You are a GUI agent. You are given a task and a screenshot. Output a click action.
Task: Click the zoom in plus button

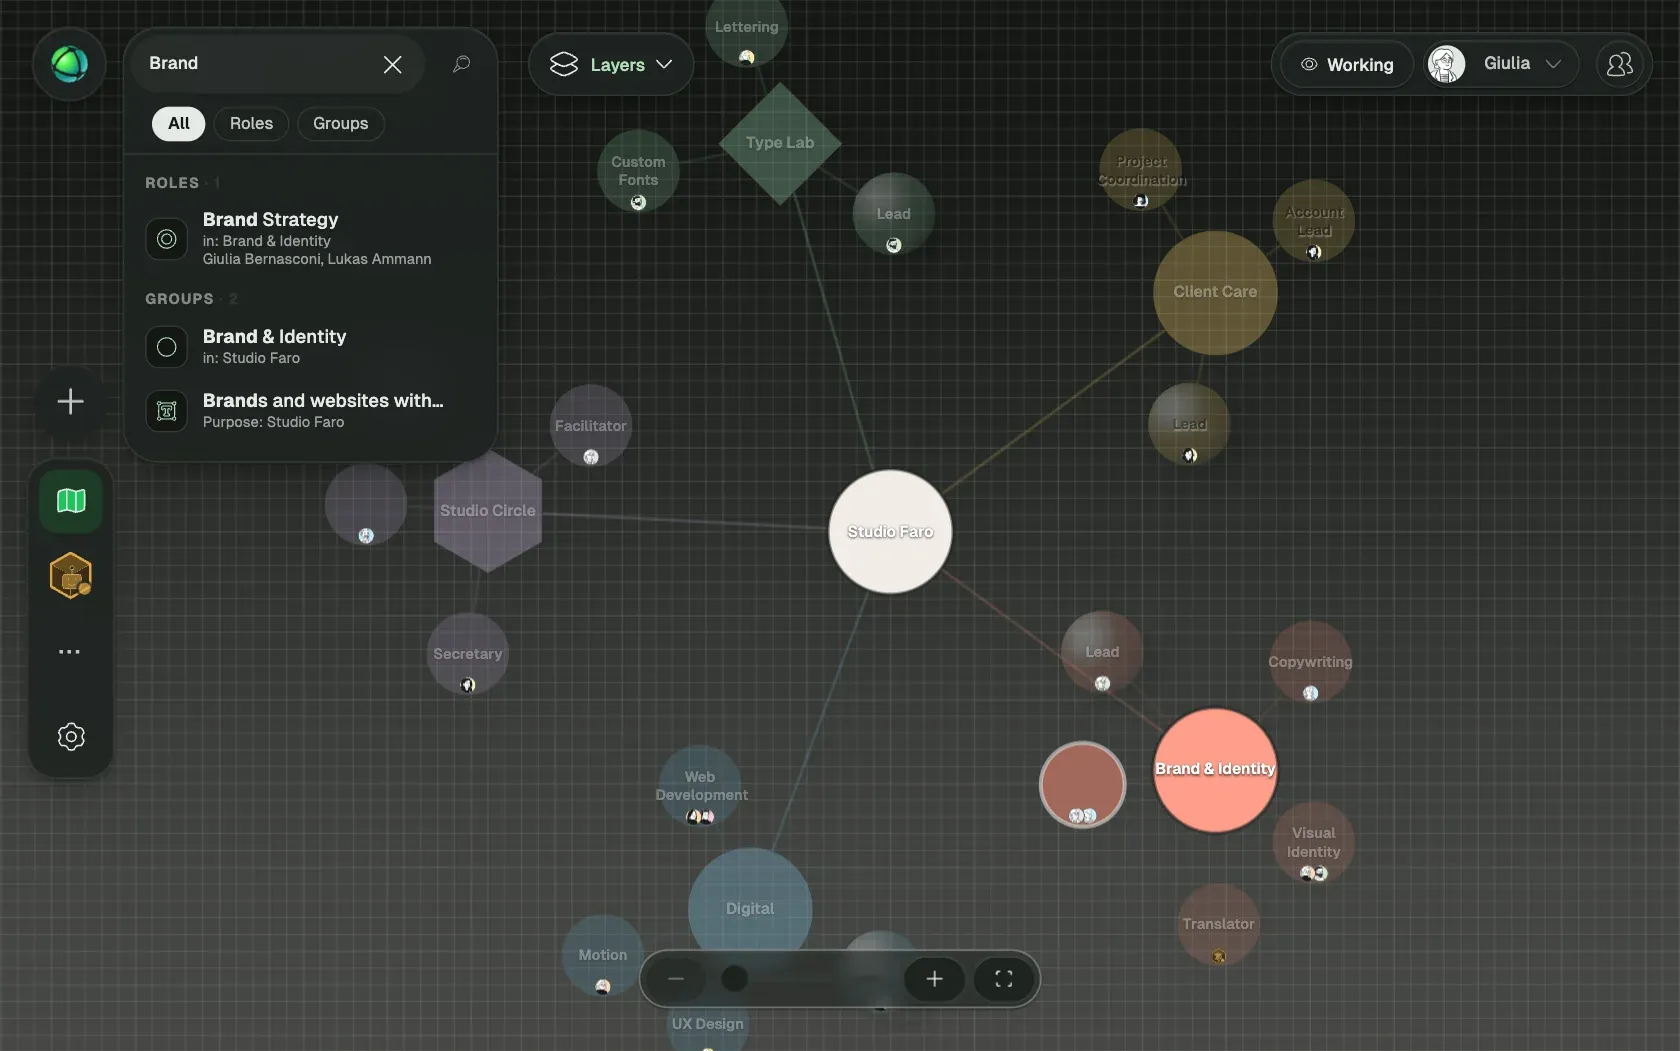(x=934, y=979)
